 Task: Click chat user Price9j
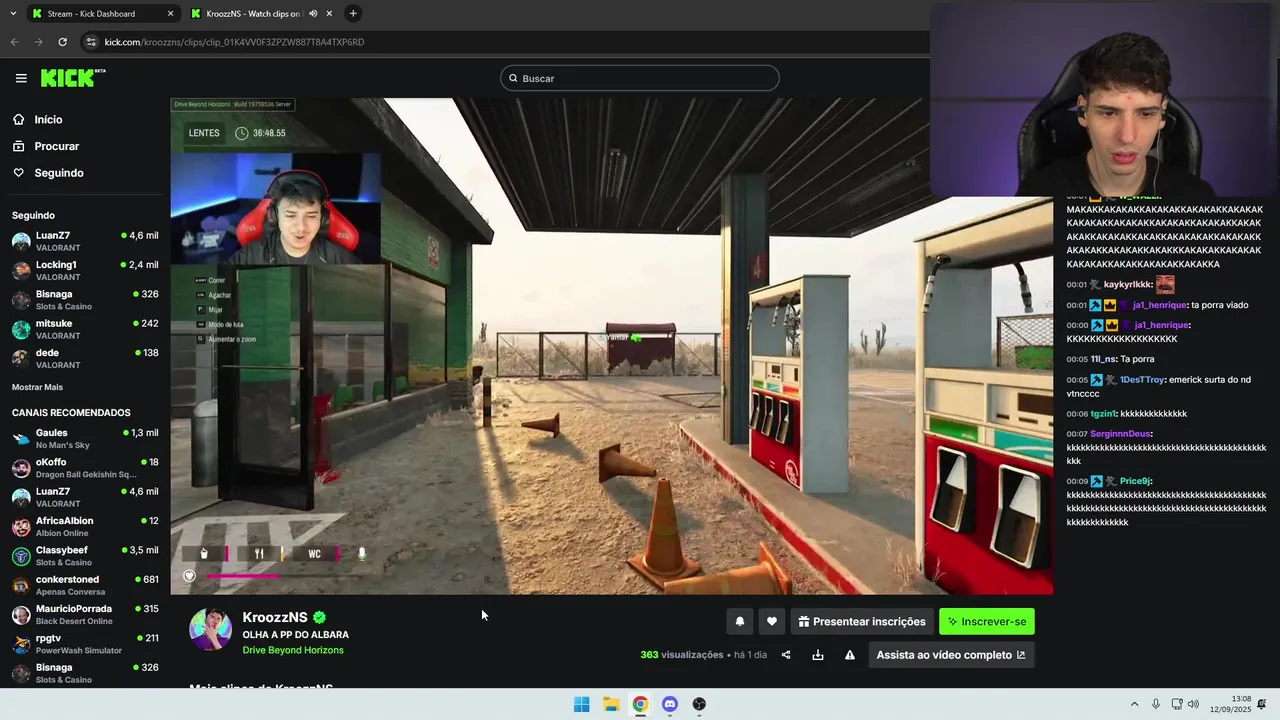click(1134, 481)
